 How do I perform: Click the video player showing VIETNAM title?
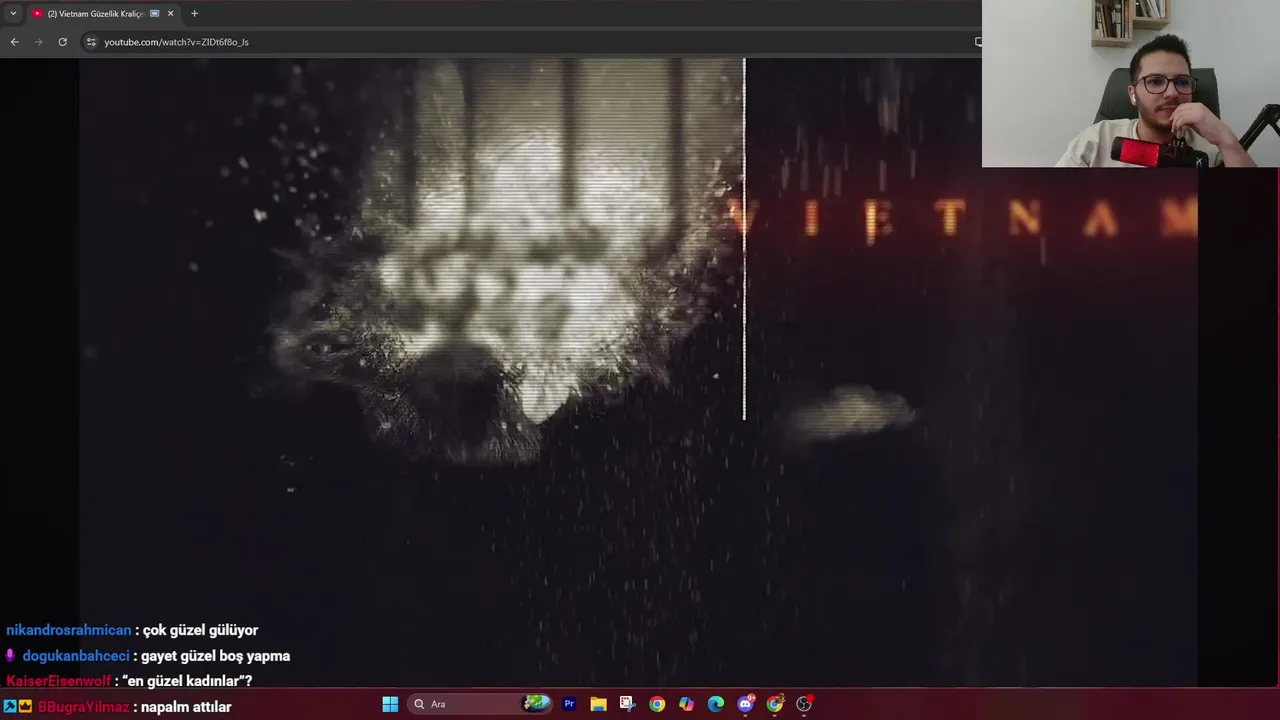coord(638,372)
